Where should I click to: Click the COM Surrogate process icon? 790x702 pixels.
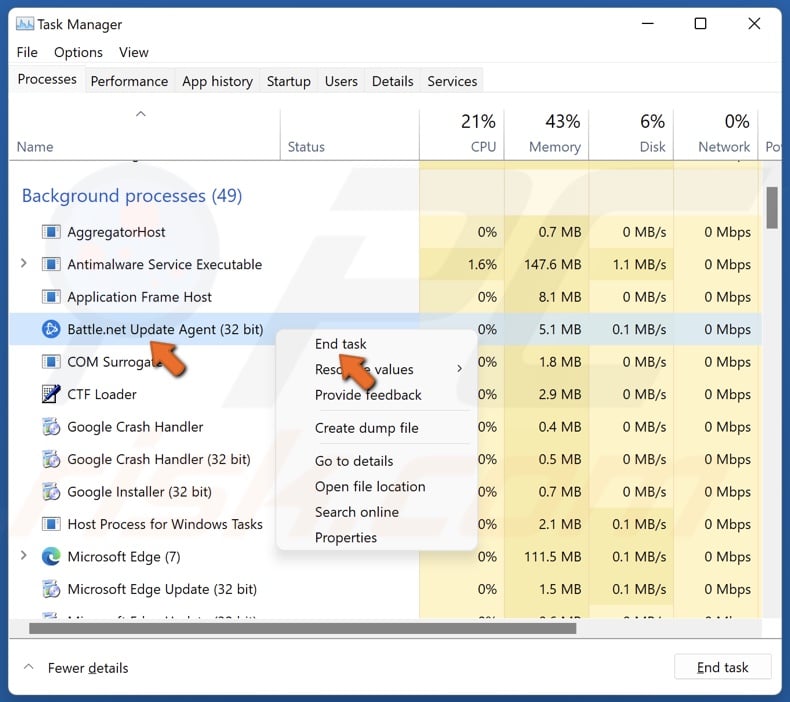pos(51,362)
